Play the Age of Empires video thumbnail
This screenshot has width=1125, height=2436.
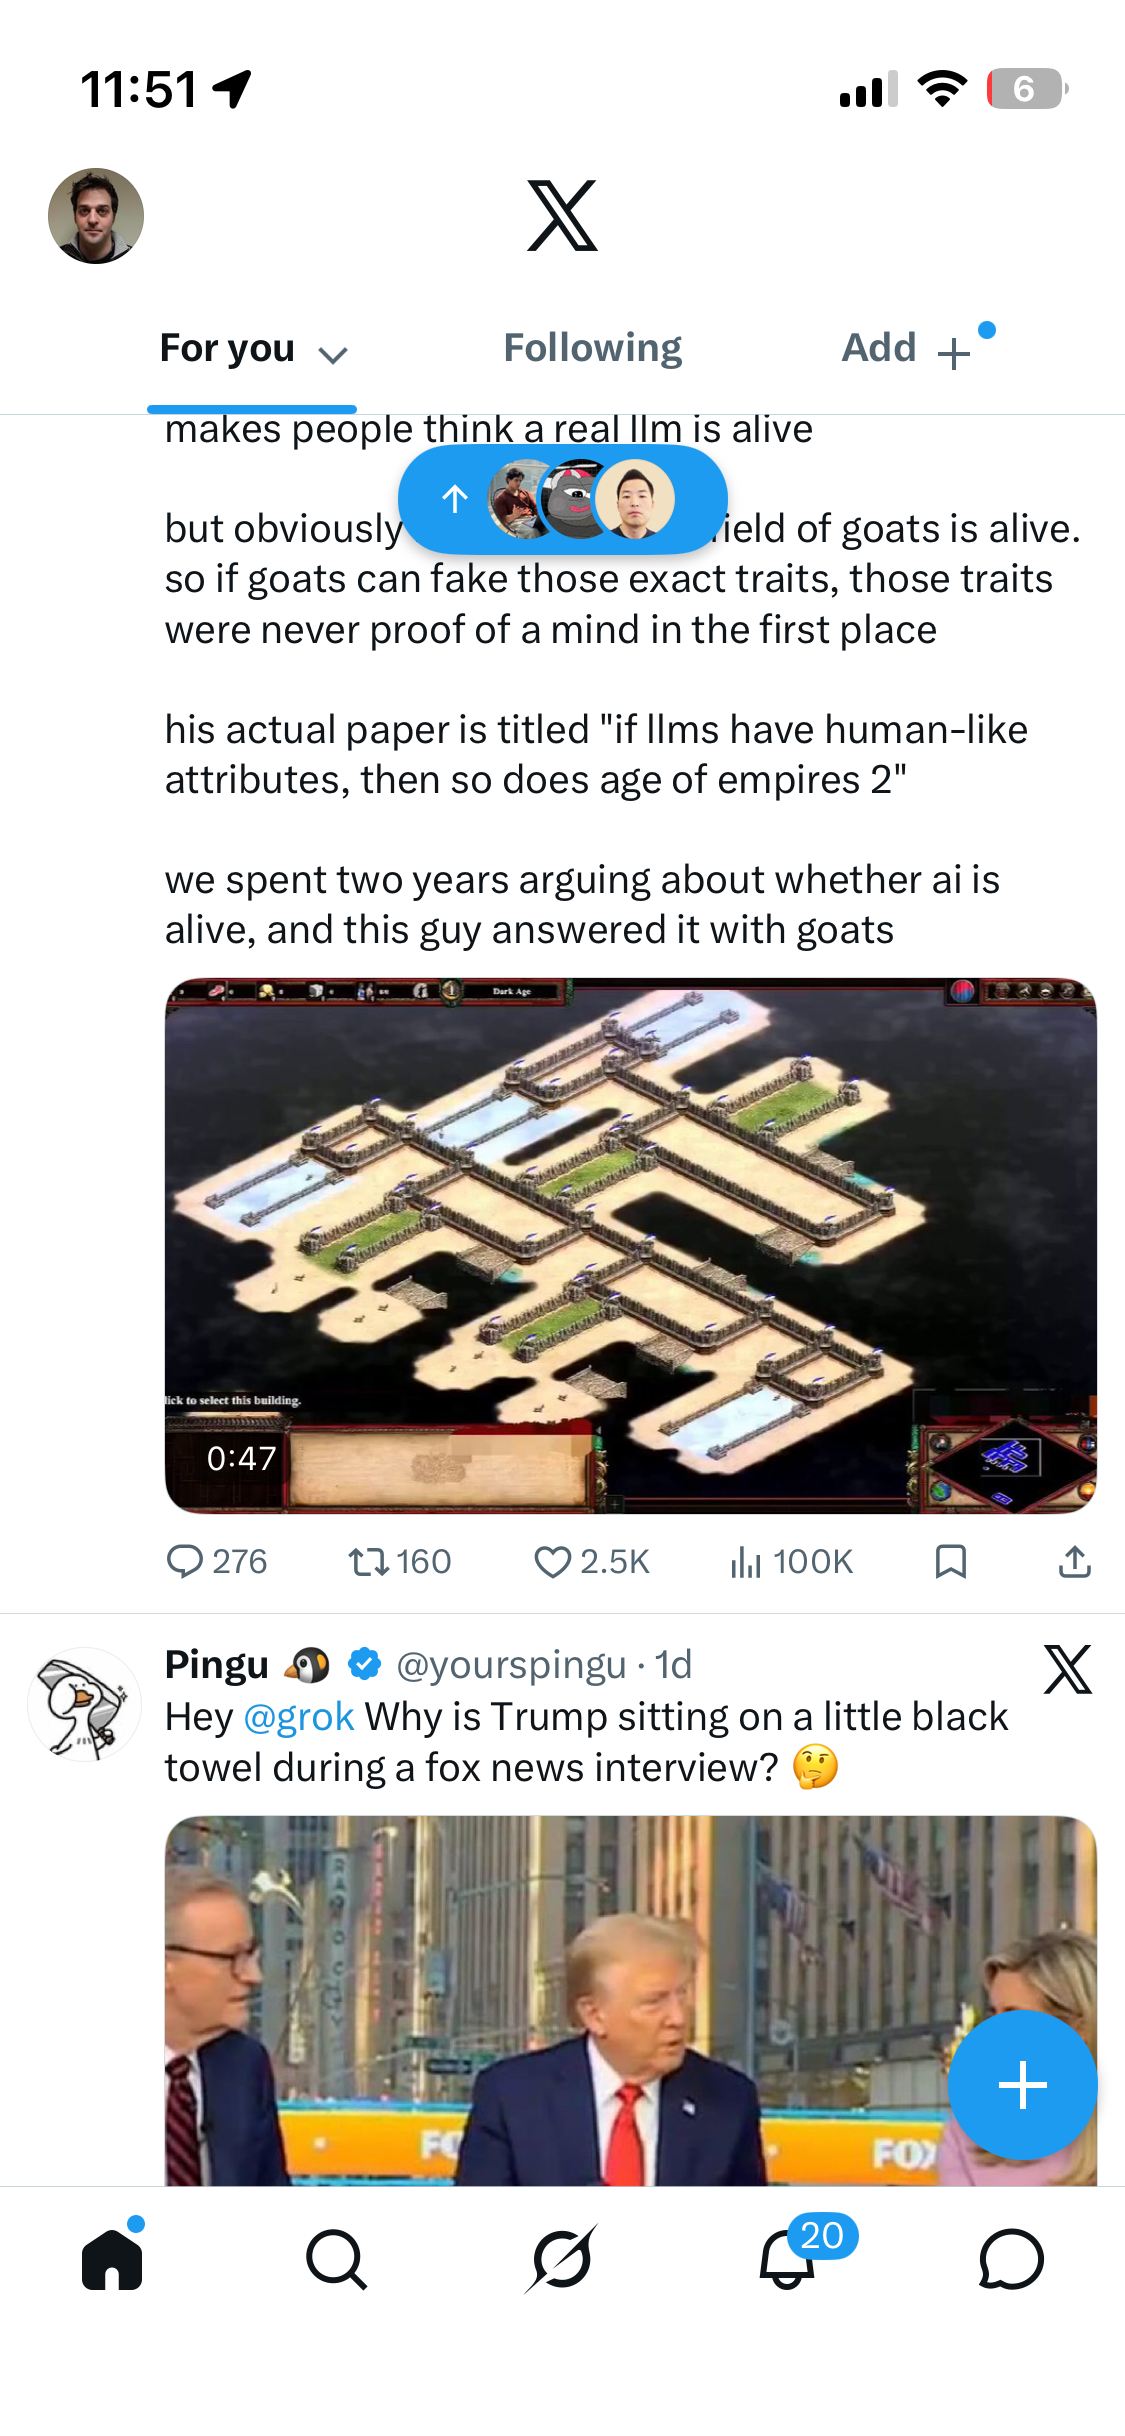pyautogui.click(x=631, y=1246)
